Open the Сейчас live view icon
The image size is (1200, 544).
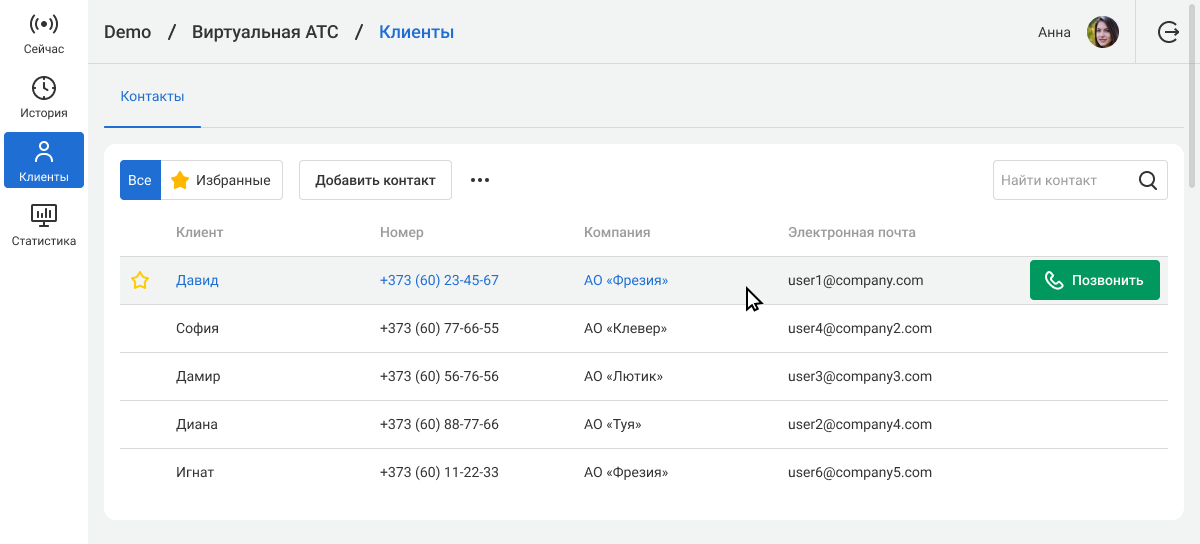point(43,24)
